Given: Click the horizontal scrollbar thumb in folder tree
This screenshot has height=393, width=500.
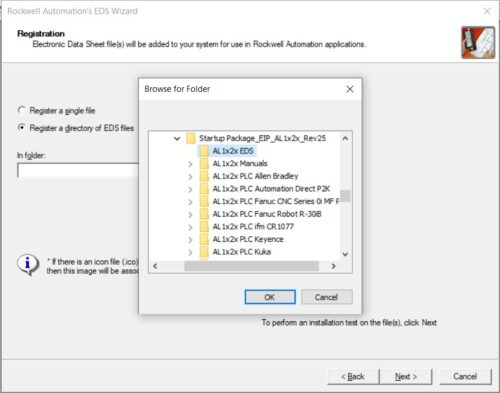Looking at the screenshot, I should point(252,266).
